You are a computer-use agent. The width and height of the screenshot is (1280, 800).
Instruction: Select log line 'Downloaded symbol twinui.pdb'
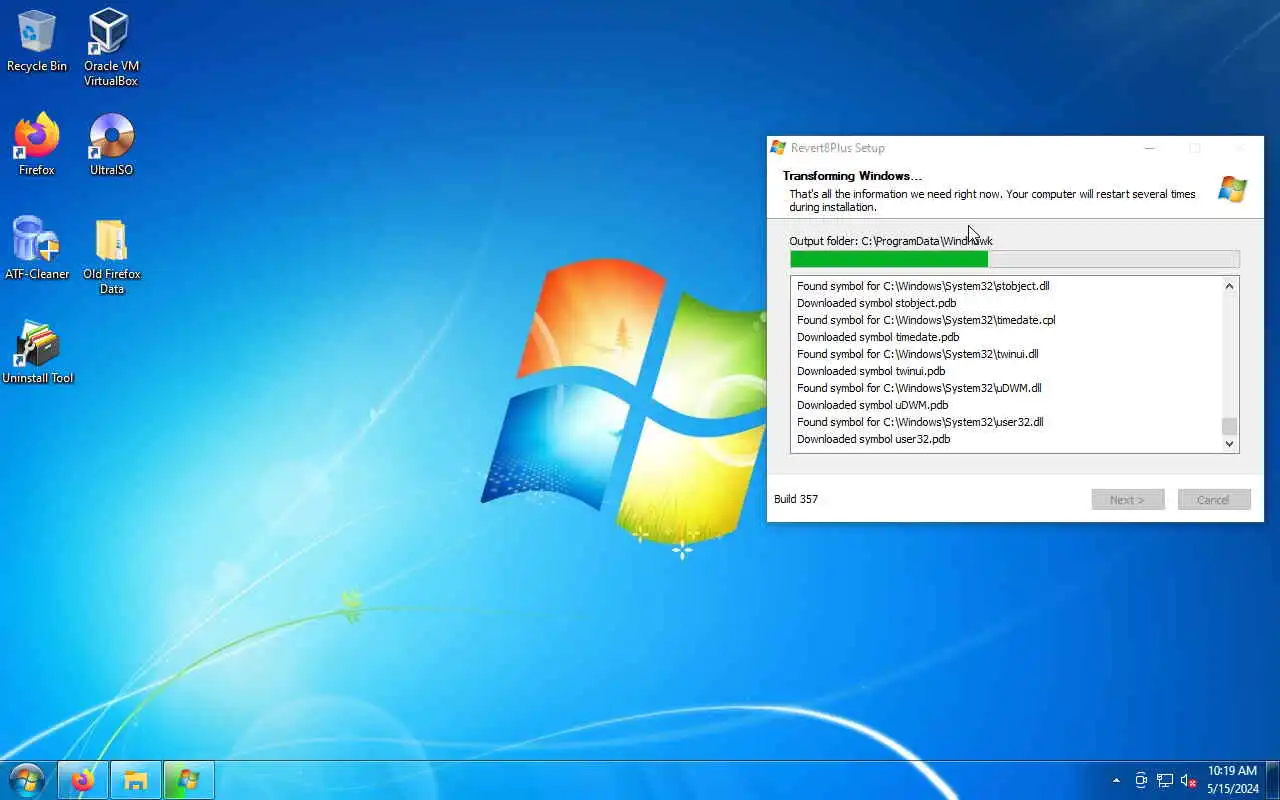click(x=871, y=371)
